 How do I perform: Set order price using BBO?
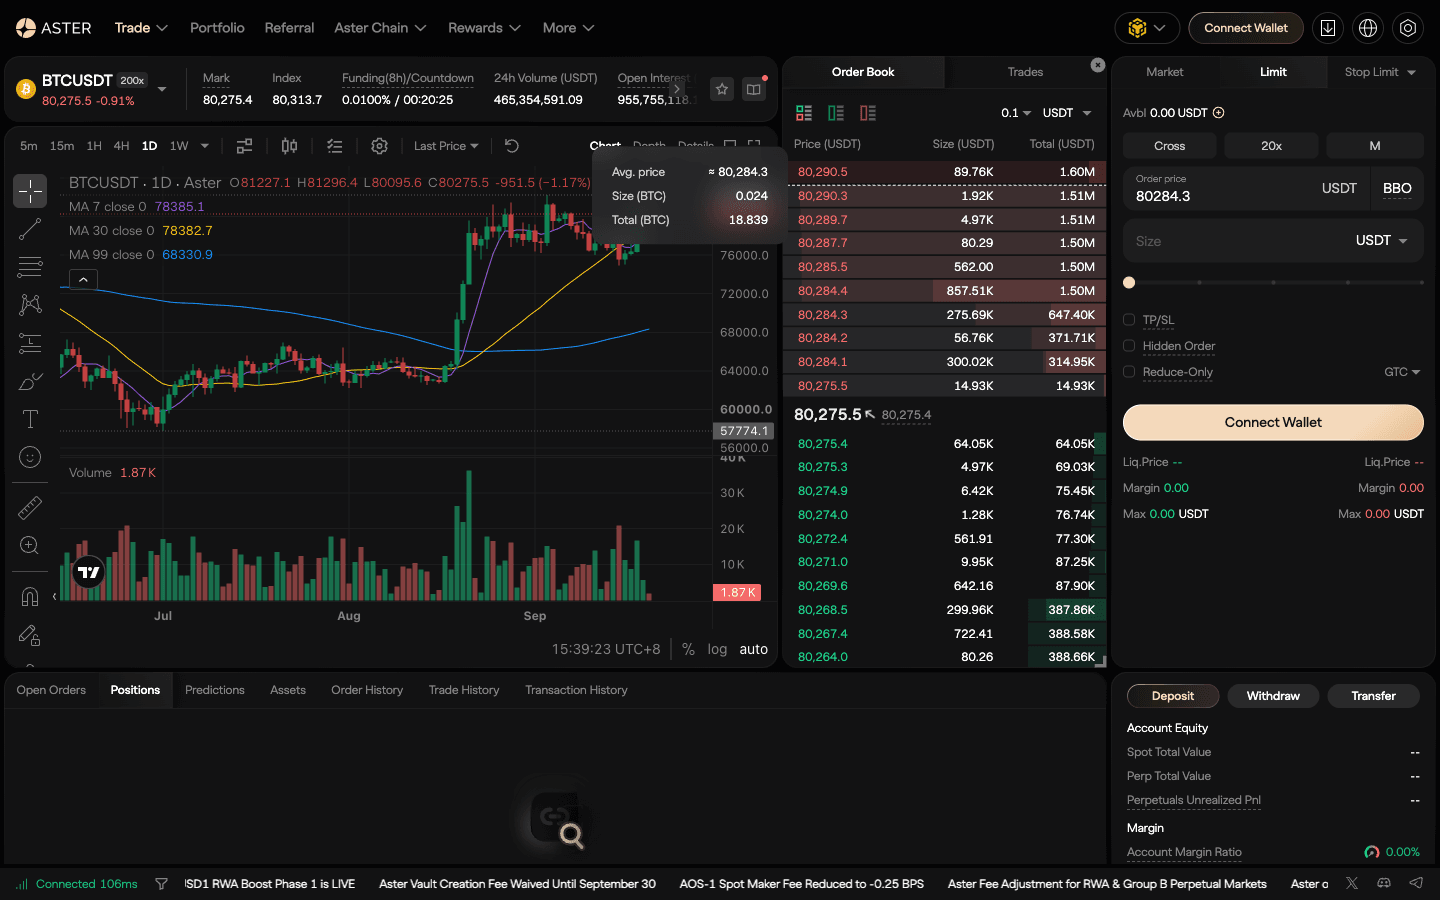tap(1397, 188)
